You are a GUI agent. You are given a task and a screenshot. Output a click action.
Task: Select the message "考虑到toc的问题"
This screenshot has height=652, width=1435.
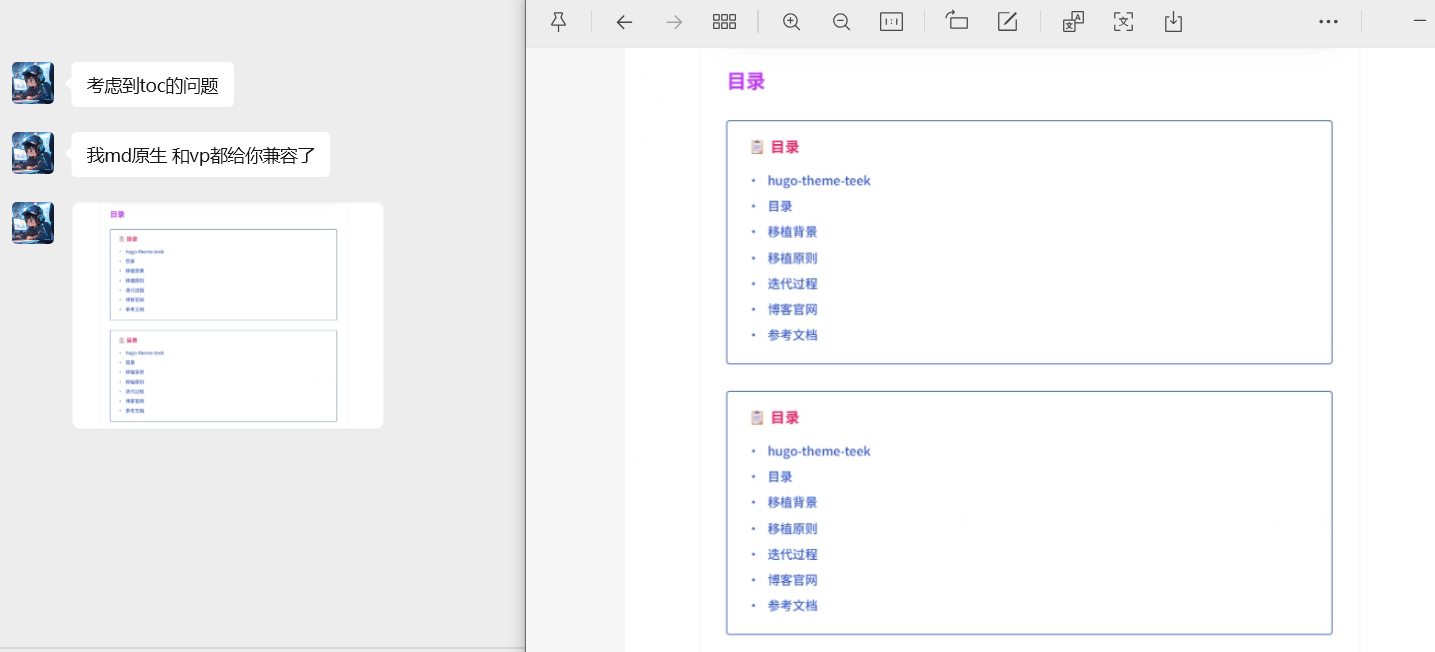pyautogui.click(x=152, y=85)
